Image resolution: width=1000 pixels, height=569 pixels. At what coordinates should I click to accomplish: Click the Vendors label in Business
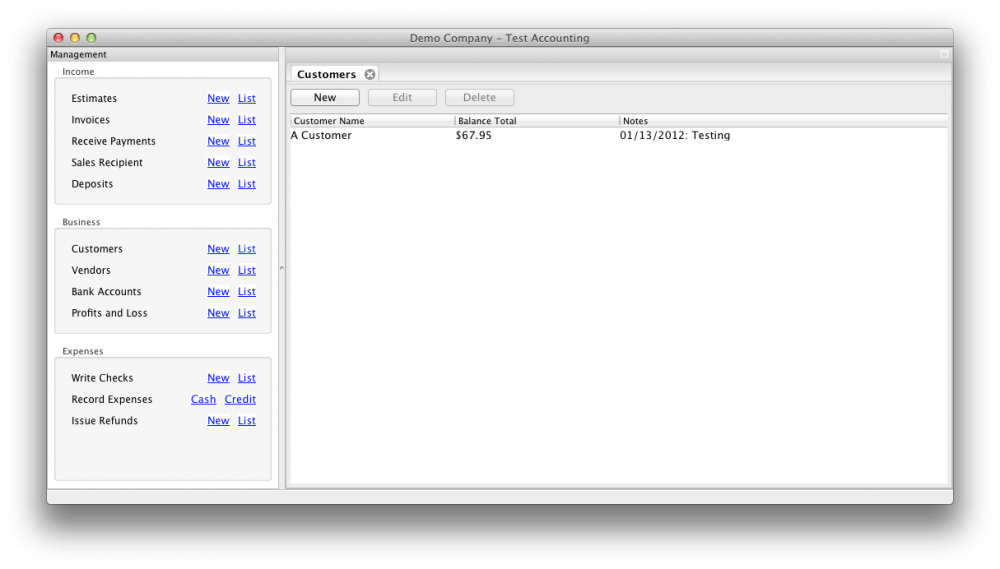(x=91, y=270)
